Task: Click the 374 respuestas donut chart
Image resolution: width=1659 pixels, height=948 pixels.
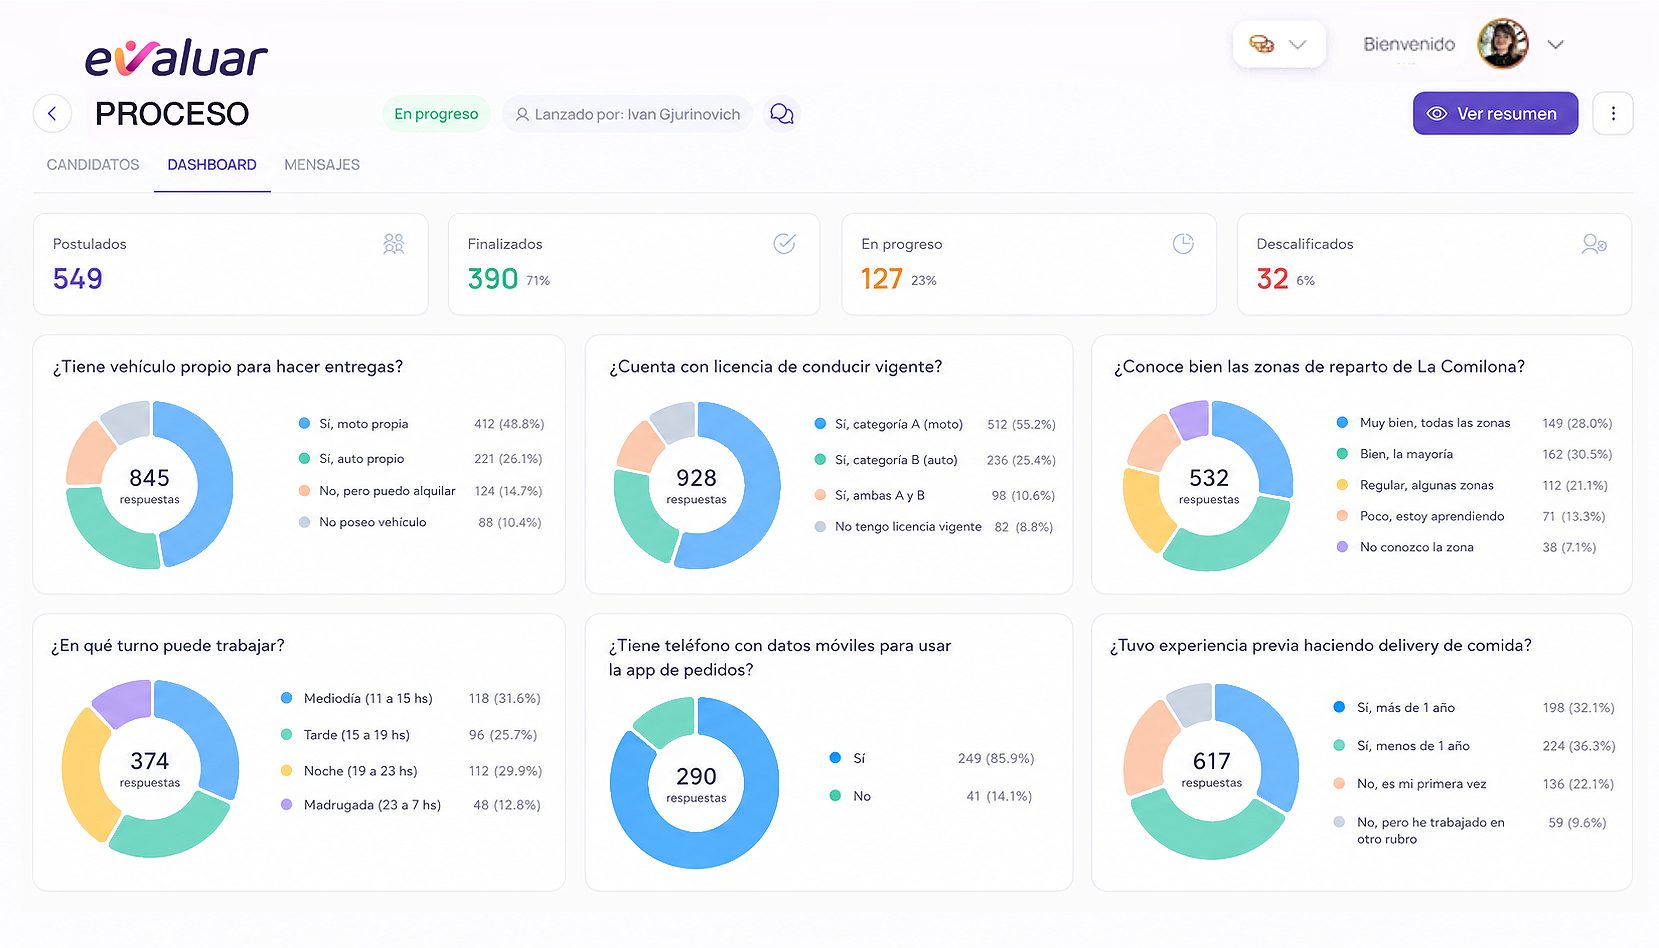Action: click(150, 768)
